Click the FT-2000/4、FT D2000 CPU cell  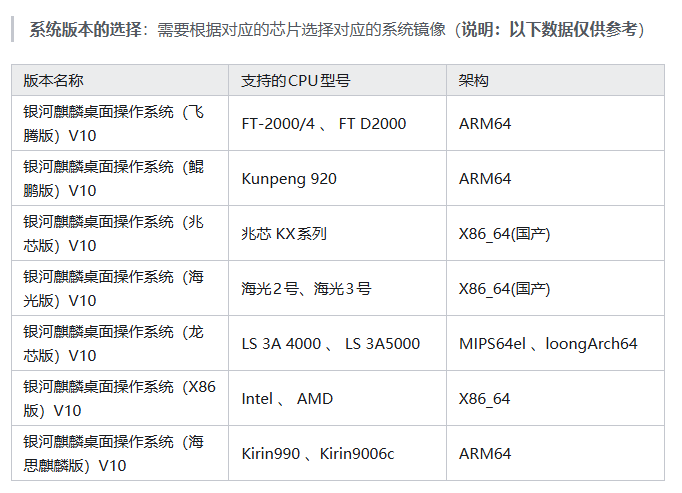pos(324,124)
